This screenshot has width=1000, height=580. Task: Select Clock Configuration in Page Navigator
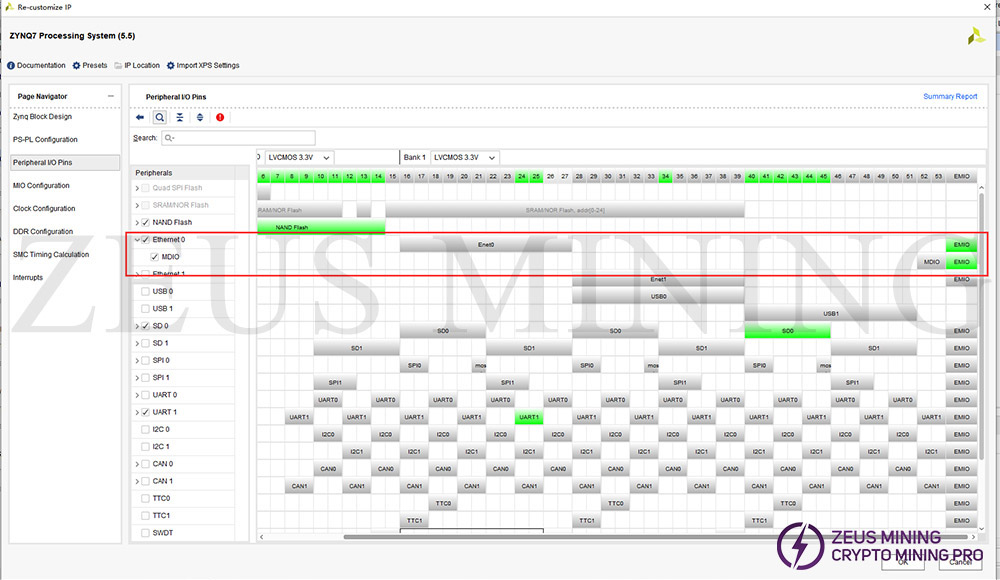pos(44,209)
